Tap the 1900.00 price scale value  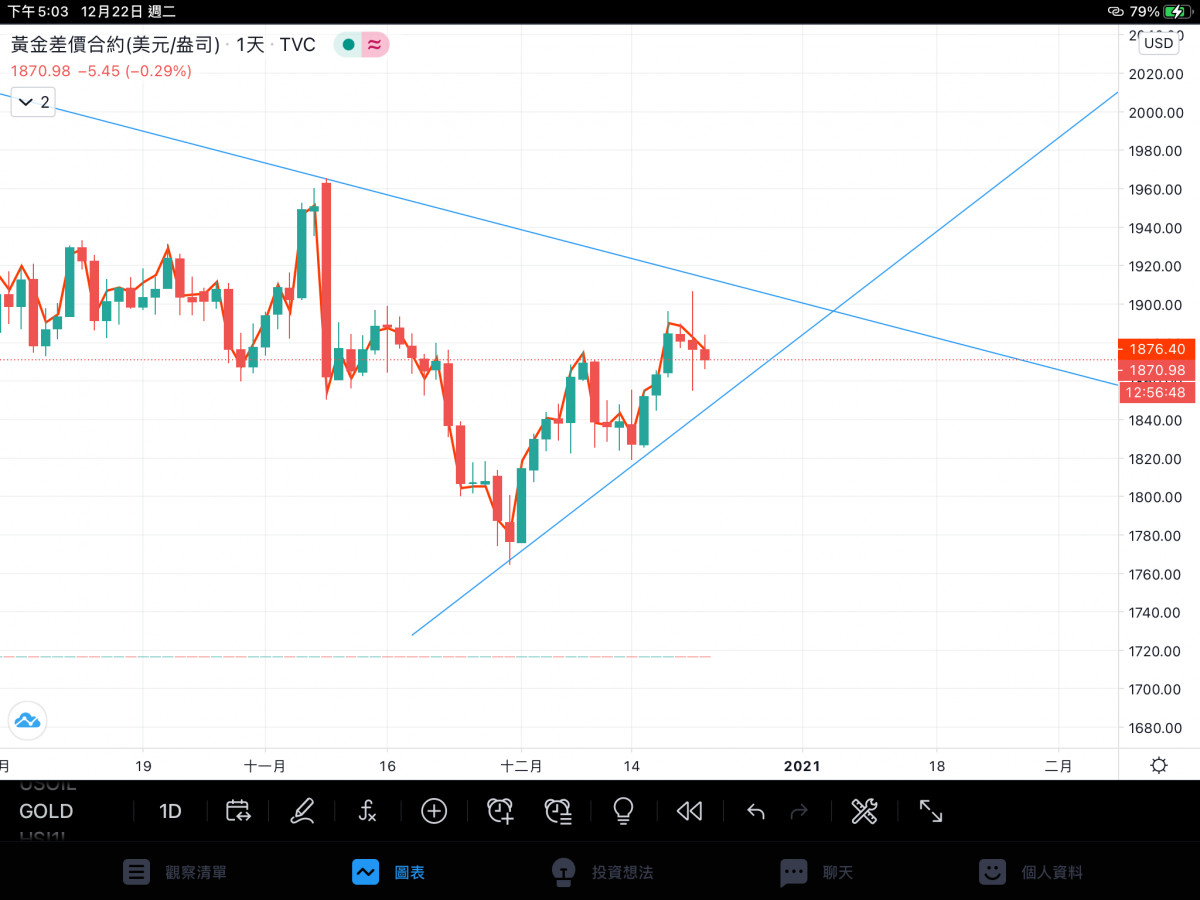coord(1158,305)
